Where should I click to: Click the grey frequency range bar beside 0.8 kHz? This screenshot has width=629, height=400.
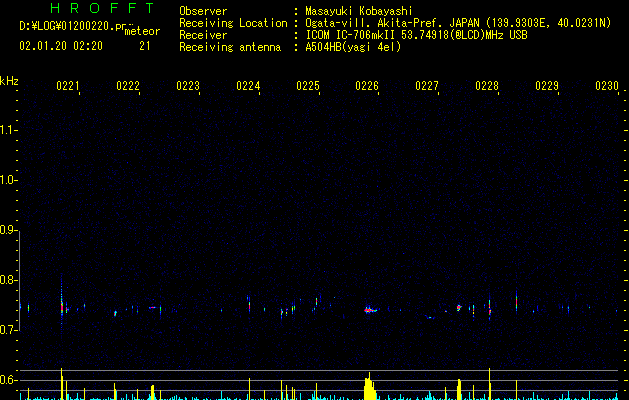click(x=19, y=280)
